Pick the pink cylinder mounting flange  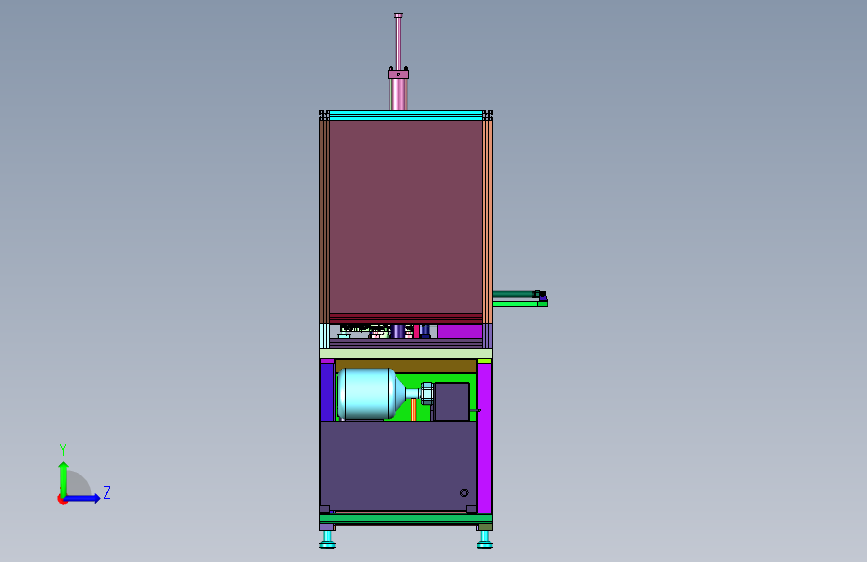point(398,74)
